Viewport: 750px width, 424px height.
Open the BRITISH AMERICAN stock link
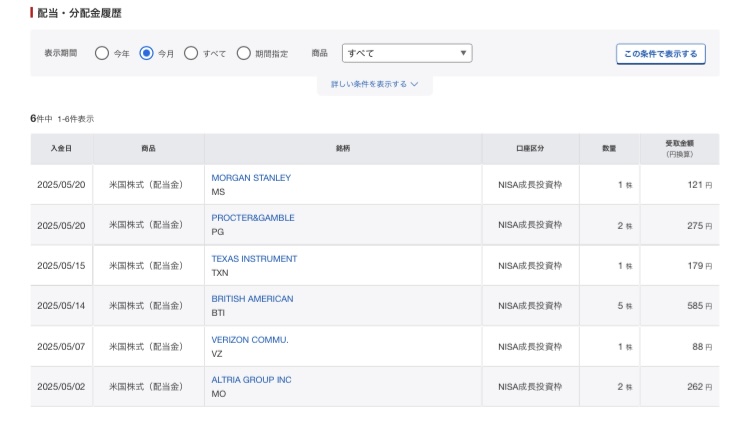tap(253, 299)
